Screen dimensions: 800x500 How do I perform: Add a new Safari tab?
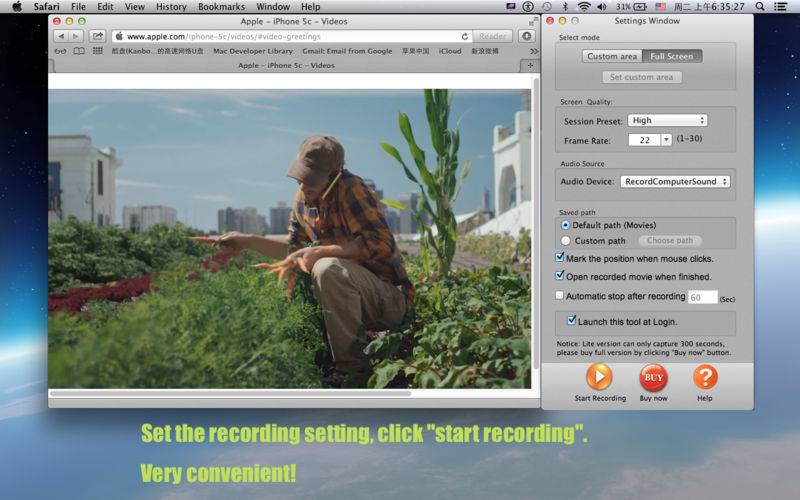click(530, 65)
